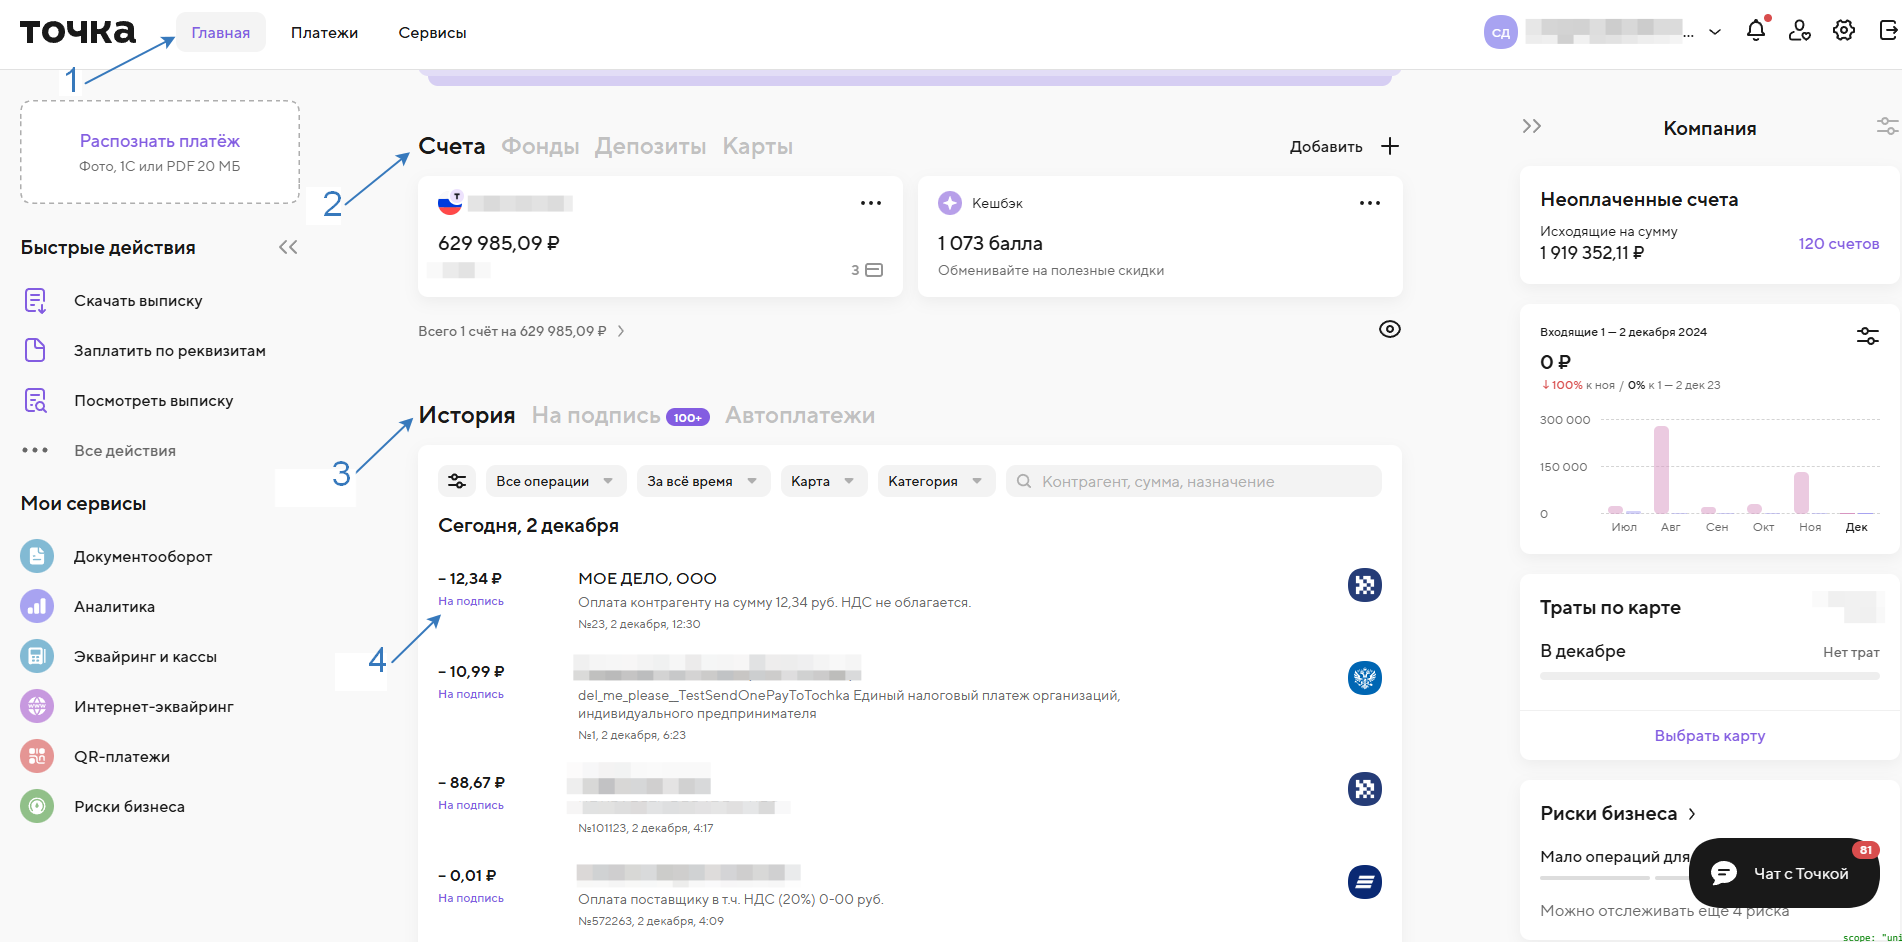
Task: Open the Чат с Точкой button
Action: pos(1783,873)
